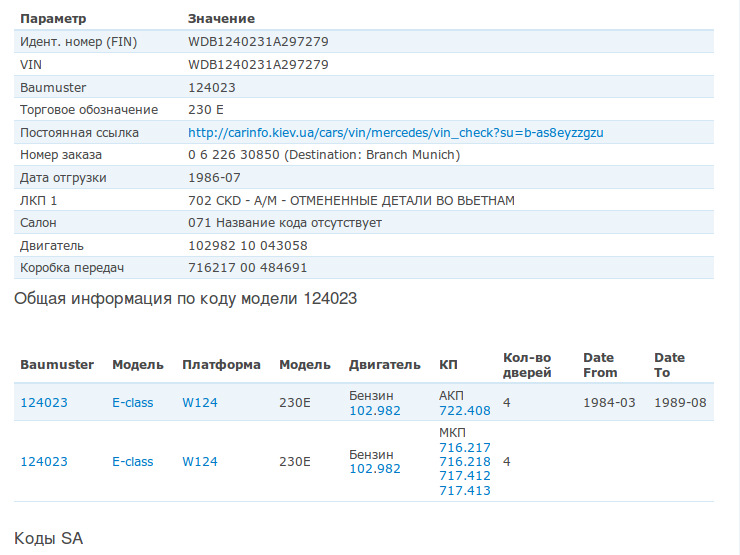Click the 'Значение' column header
The width and height of the screenshot is (740, 555).
coord(221,18)
